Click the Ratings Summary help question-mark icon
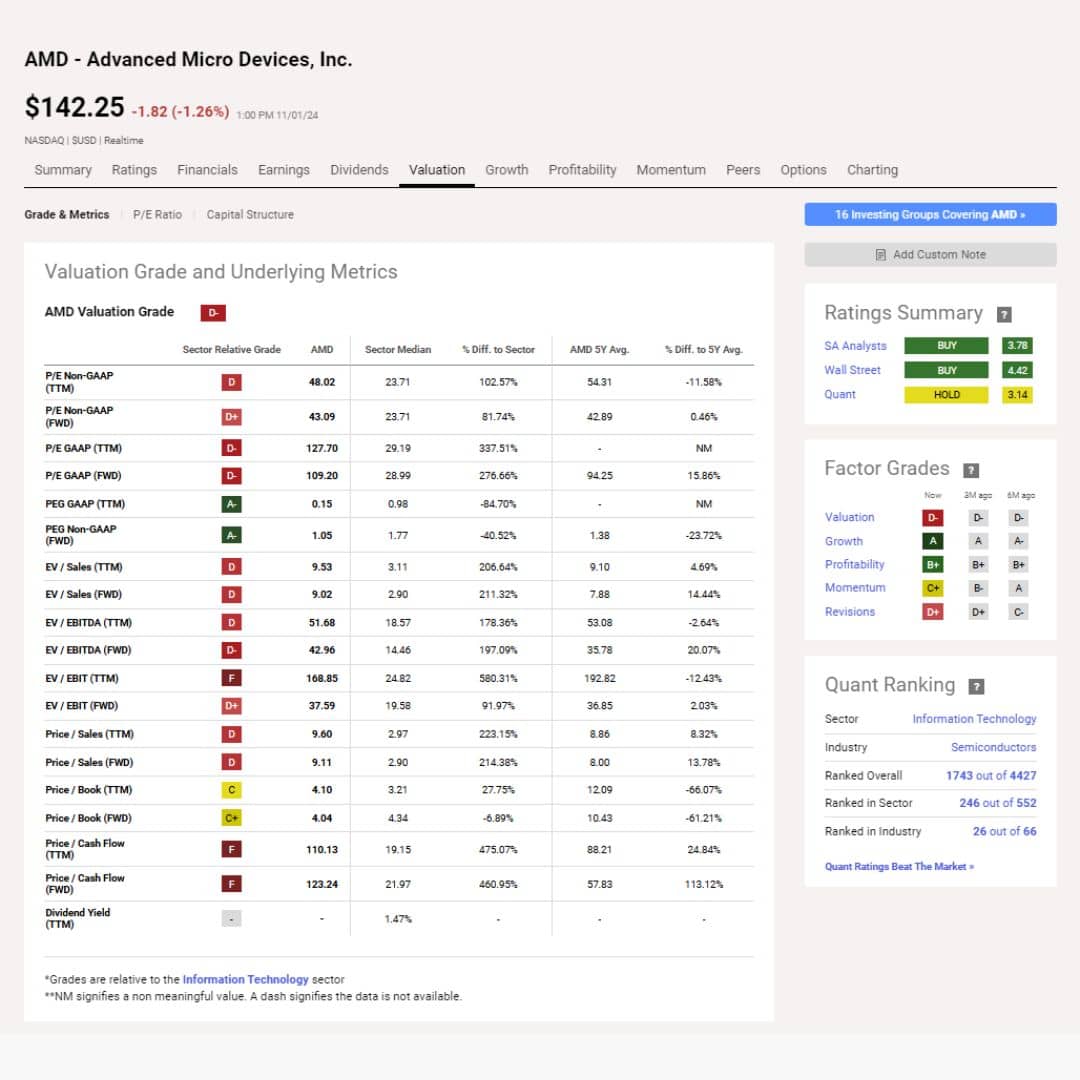Viewport: 1080px width, 1080px height. 1004,315
